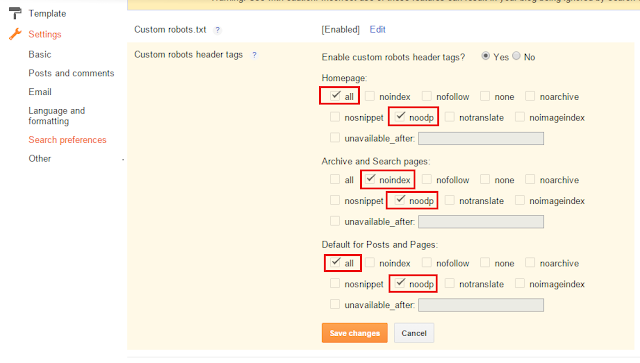Toggle Homepage unavailable_after checkbox

(335, 138)
